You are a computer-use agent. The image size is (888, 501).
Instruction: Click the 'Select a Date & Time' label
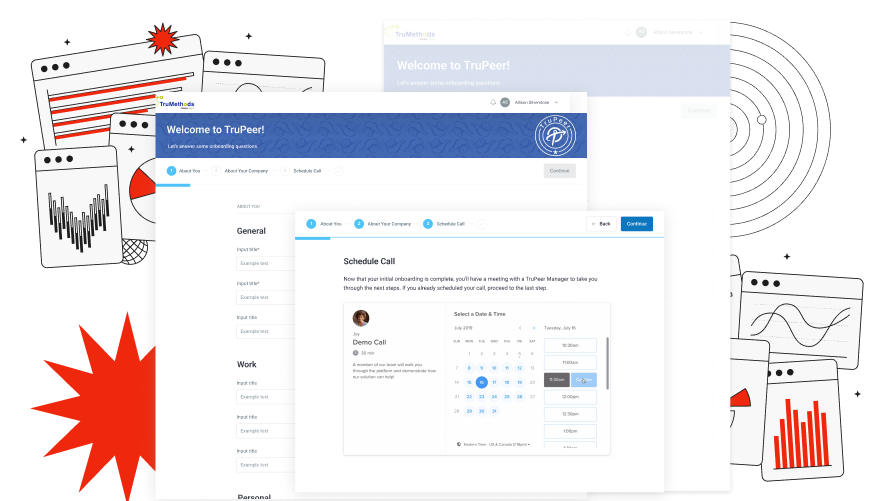[x=480, y=314]
